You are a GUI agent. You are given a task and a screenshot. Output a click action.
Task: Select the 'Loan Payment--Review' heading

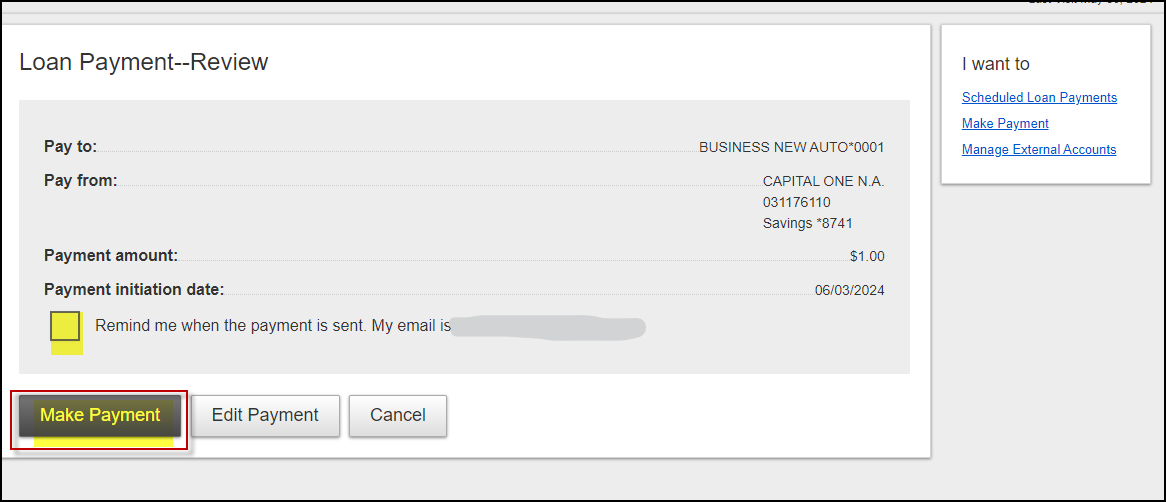pos(144,62)
